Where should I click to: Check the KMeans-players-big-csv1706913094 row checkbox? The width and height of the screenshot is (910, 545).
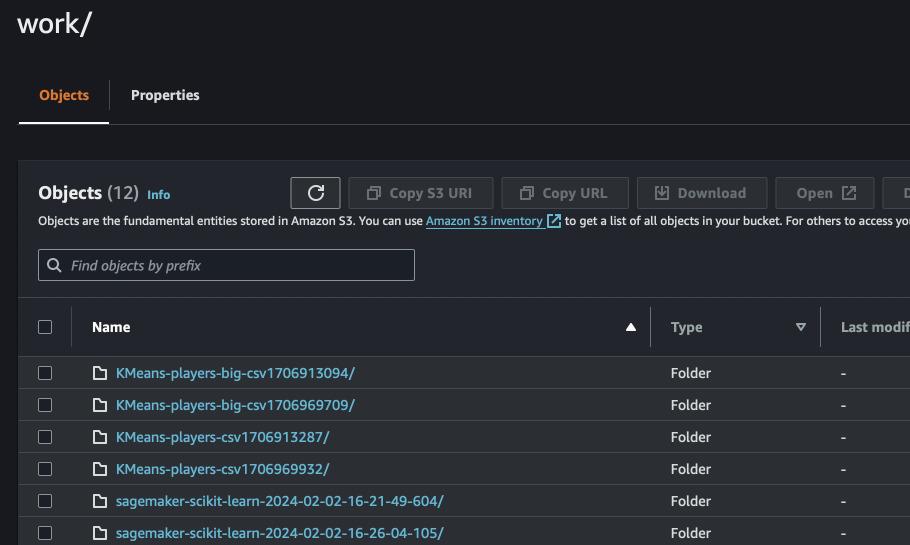pyautogui.click(x=45, y=373)
